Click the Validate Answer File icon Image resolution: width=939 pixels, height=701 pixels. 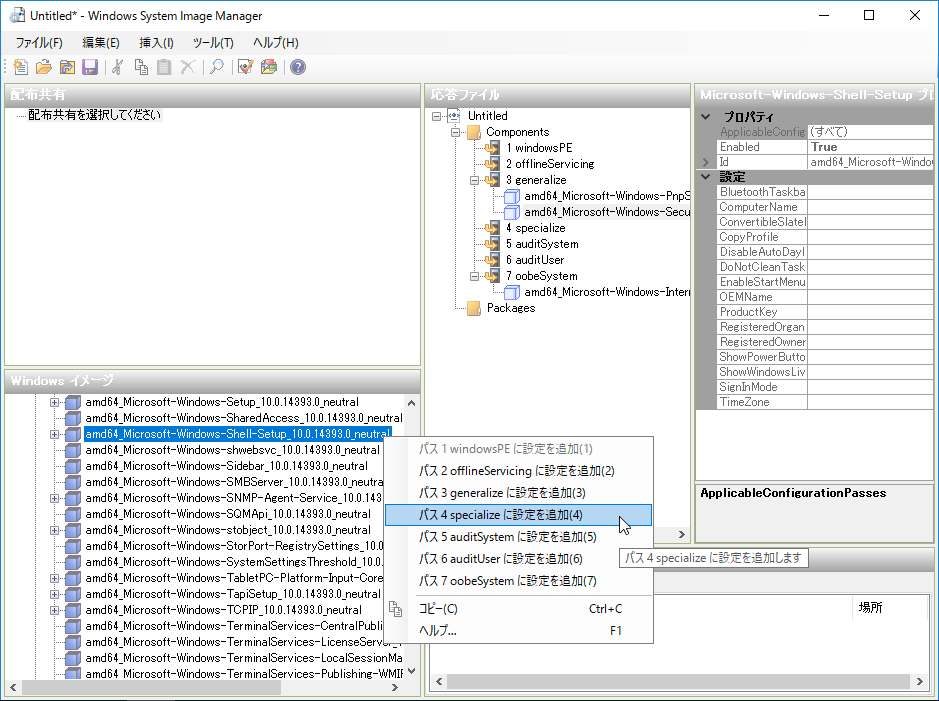click(246, 66)
